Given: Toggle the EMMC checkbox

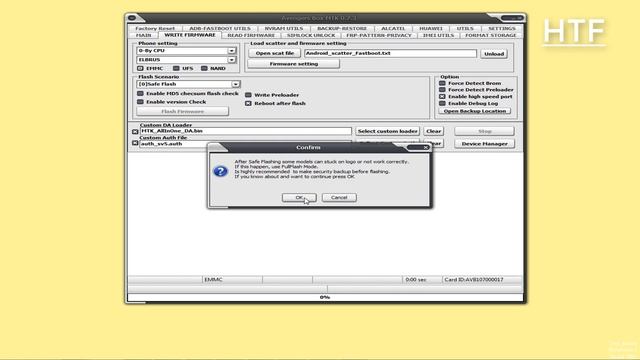Looking at the screenshot, I should (x=140, y=68).
